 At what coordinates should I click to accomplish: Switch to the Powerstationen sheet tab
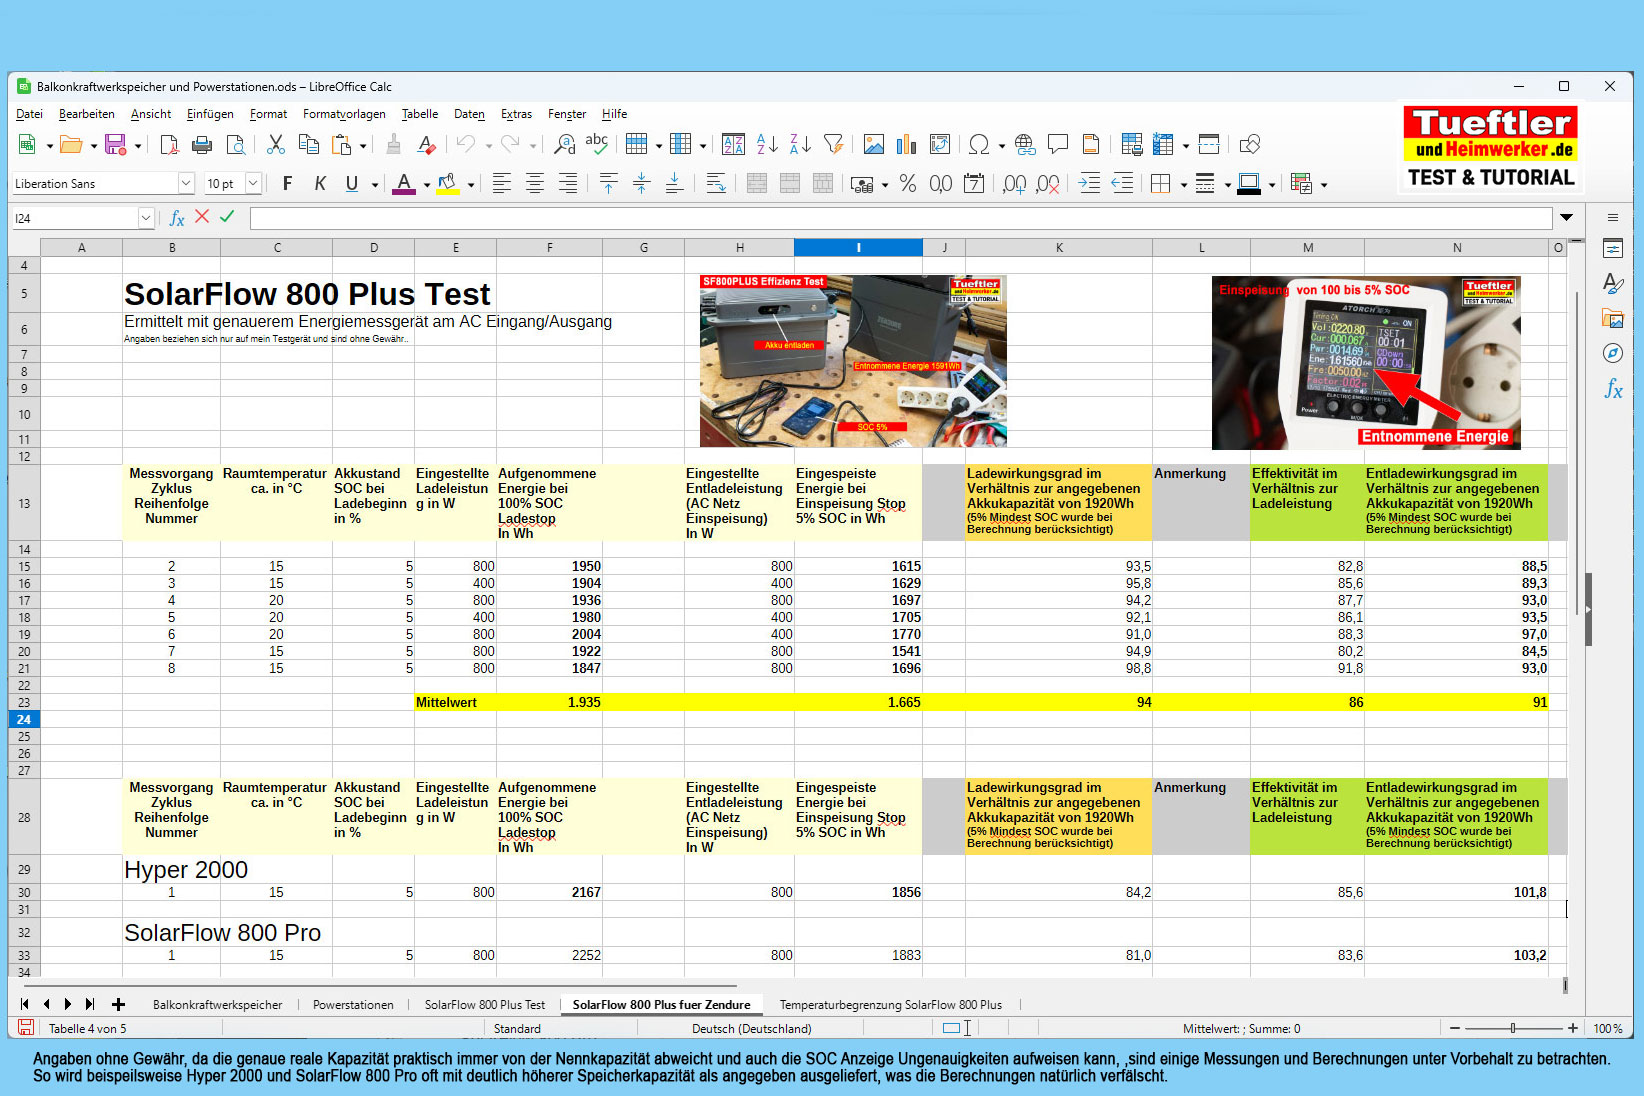[x=353, y=1005]
